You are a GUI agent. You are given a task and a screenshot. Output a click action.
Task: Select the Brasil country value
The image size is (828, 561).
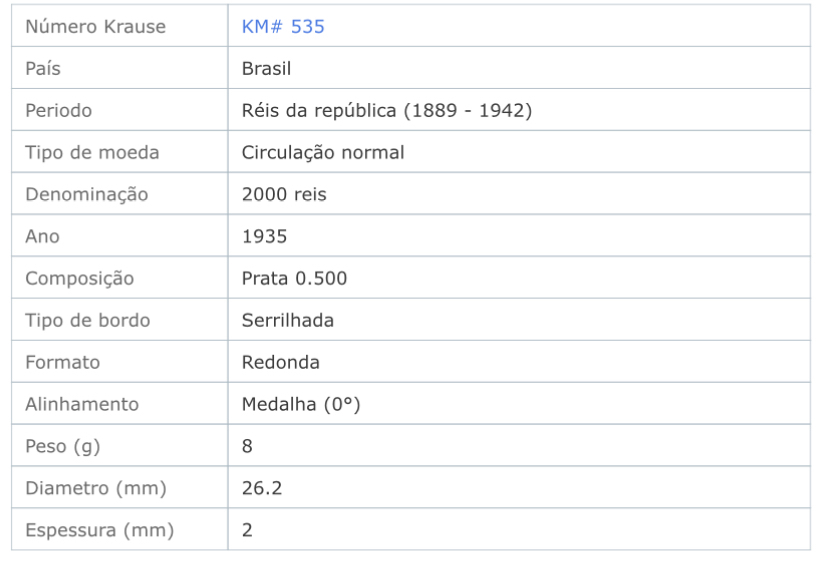[x=266, y=68]
